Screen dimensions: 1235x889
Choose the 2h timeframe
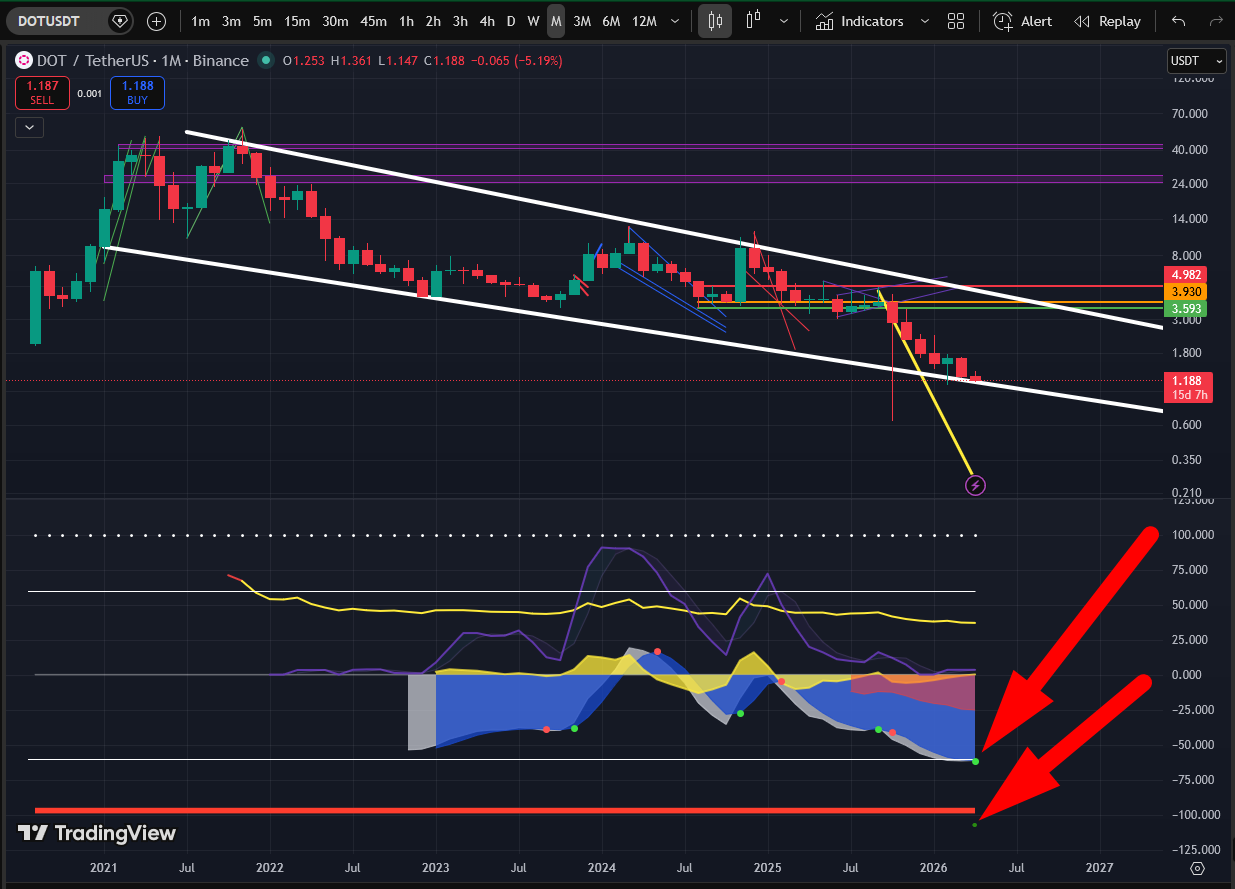click(x=433, y=21)
